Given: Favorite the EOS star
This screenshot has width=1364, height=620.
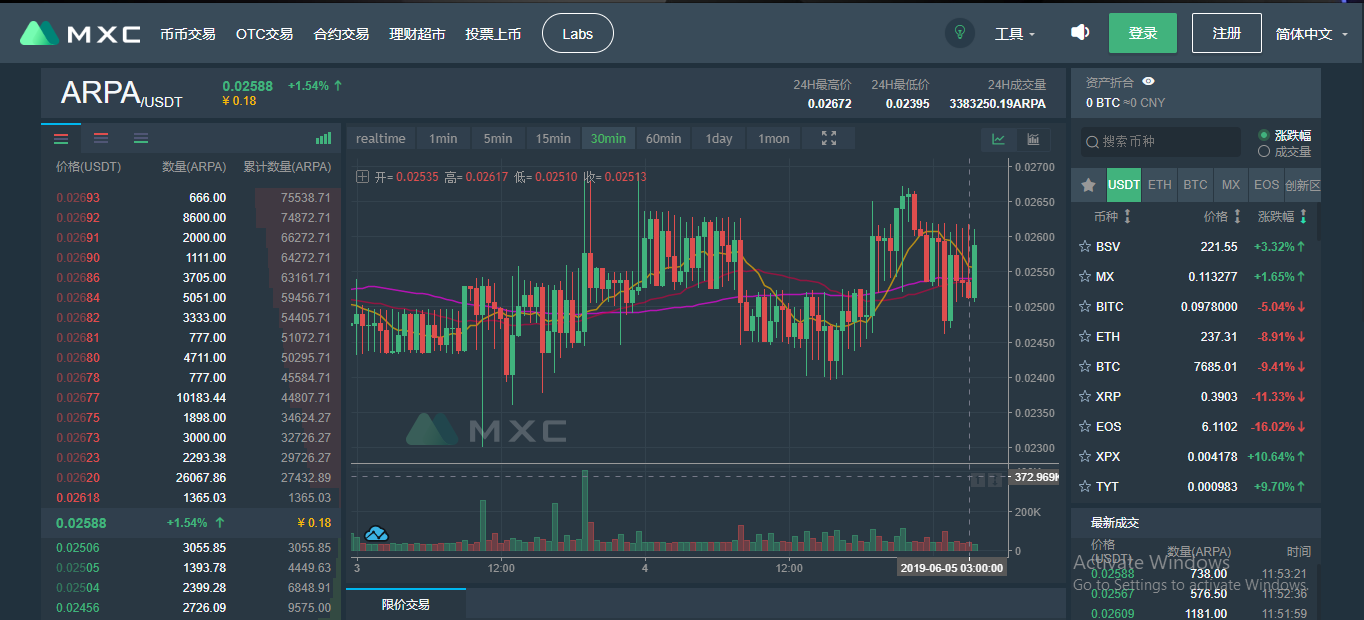Looking at the screenshot, I should [x=1084, y=426].
